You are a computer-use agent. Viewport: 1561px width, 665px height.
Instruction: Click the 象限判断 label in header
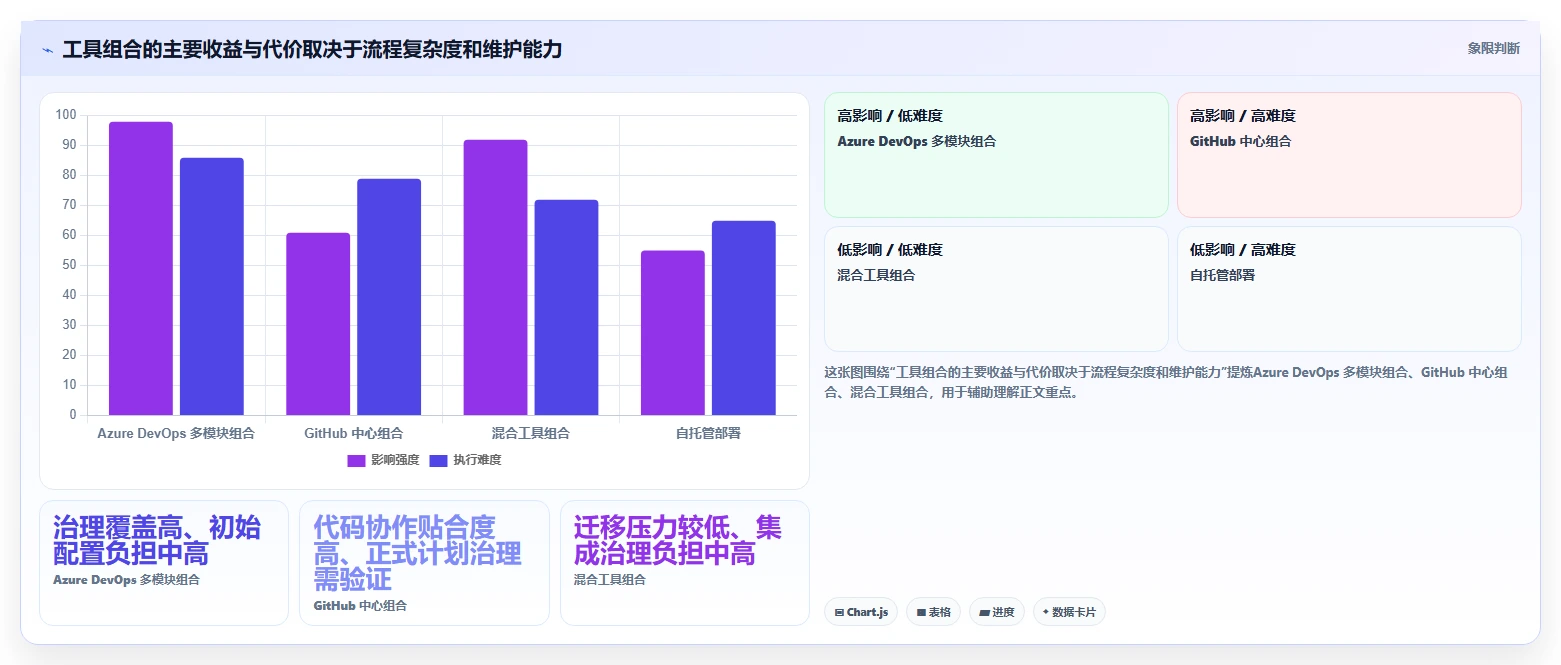[x=1494, y=48]
